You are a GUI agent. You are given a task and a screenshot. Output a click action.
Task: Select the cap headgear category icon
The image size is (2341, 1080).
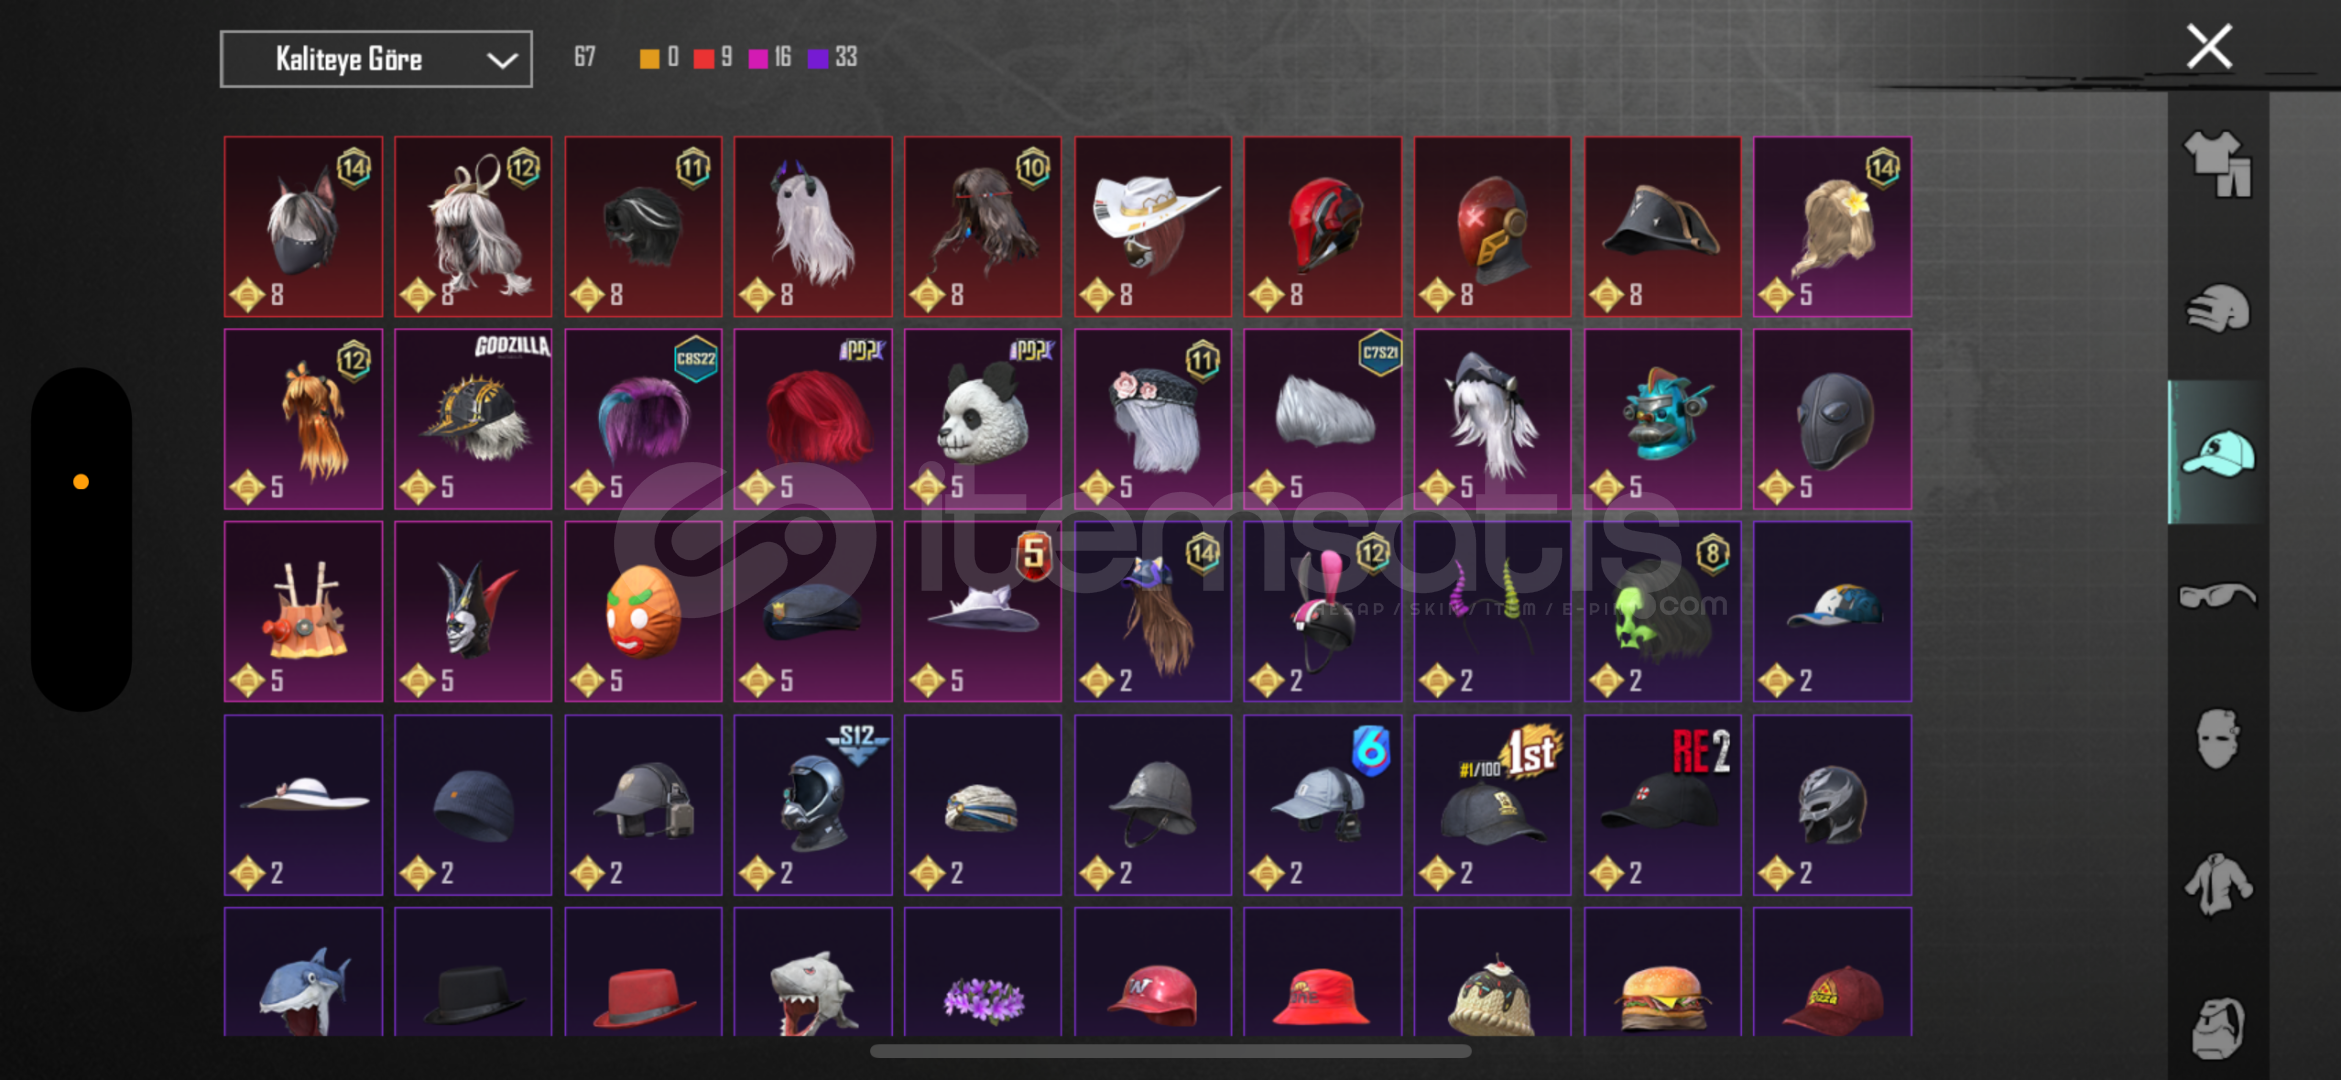(x=2217, y=453)
